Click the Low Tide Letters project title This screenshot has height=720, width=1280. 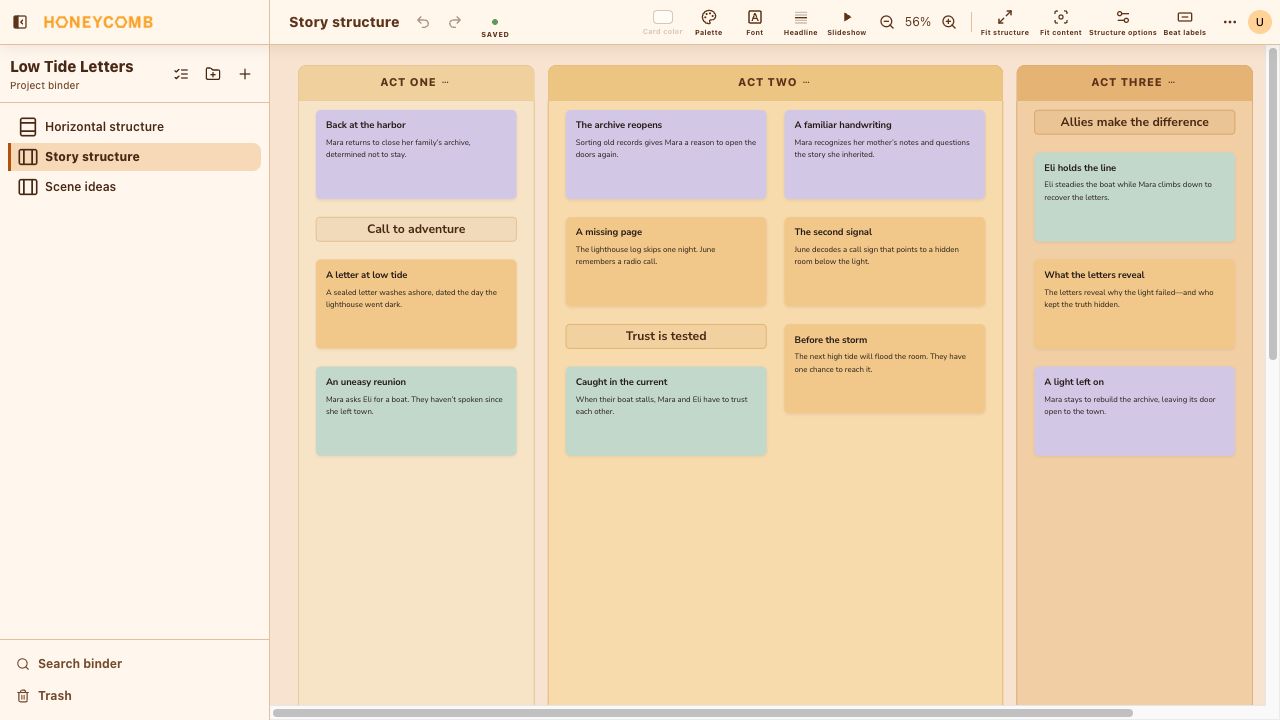point(72,66)
